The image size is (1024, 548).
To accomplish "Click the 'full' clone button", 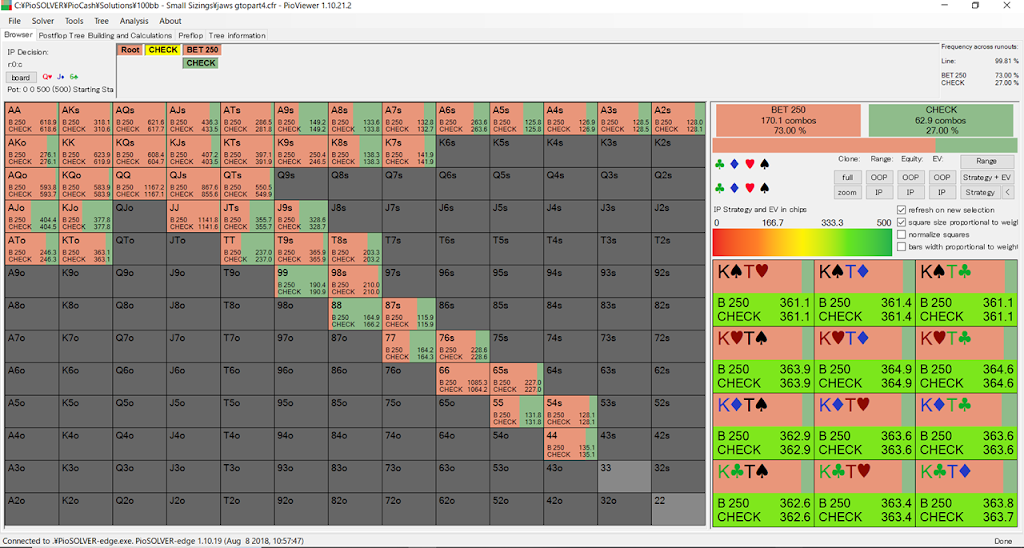I will point(847,177).
